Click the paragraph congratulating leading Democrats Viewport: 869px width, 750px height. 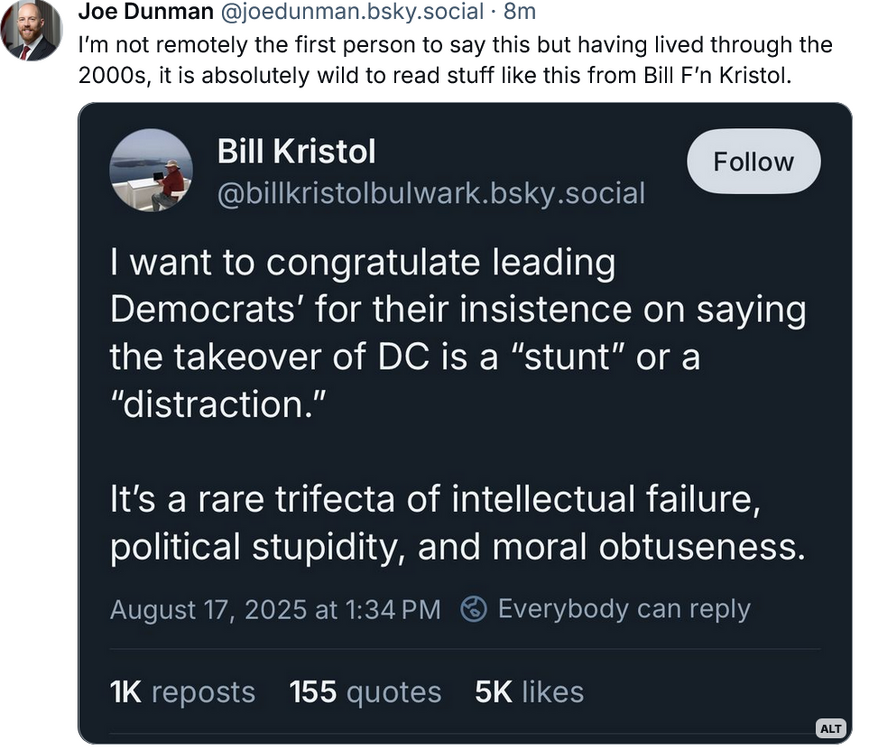point(456,333)
